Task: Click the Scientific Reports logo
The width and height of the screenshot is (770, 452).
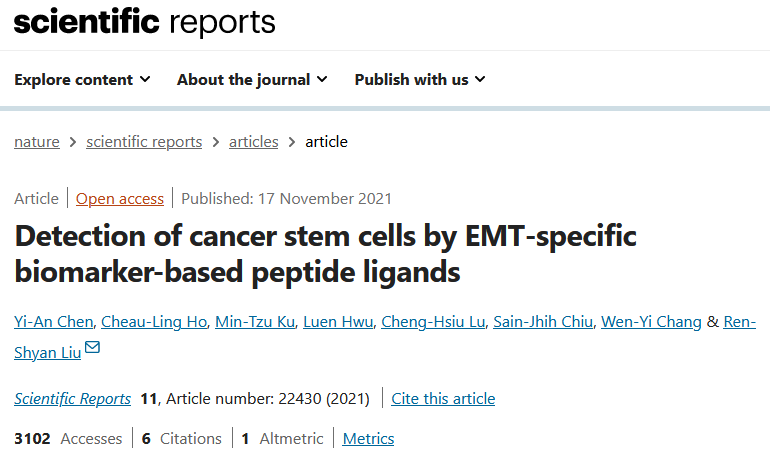Action: (144, 22)
